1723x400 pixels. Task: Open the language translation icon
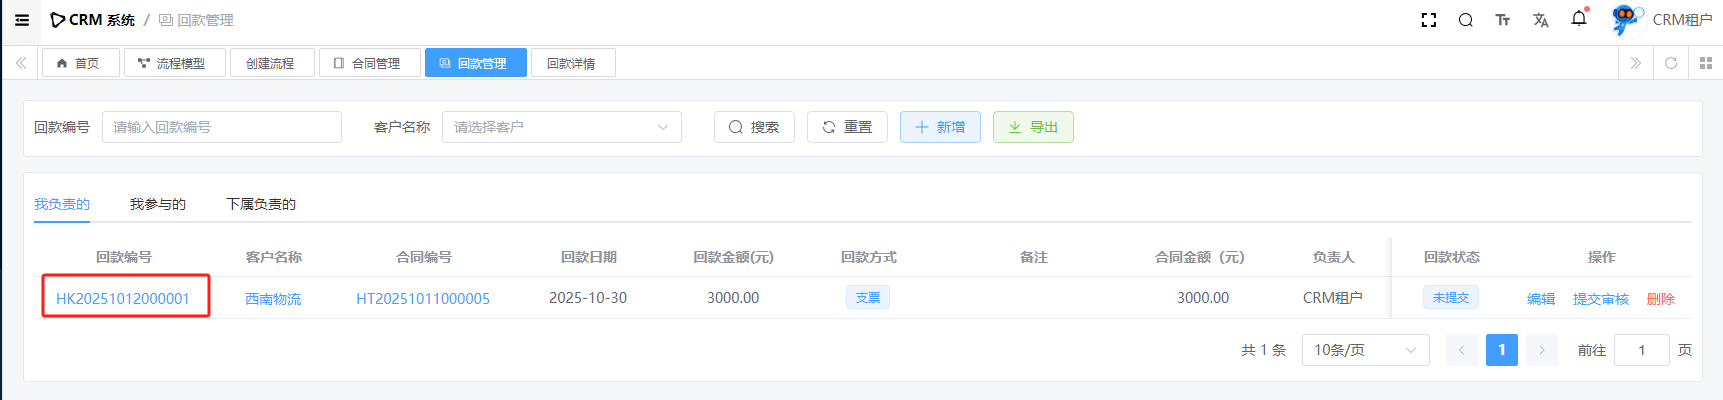pyautogui.click(x=1540, y=20)
